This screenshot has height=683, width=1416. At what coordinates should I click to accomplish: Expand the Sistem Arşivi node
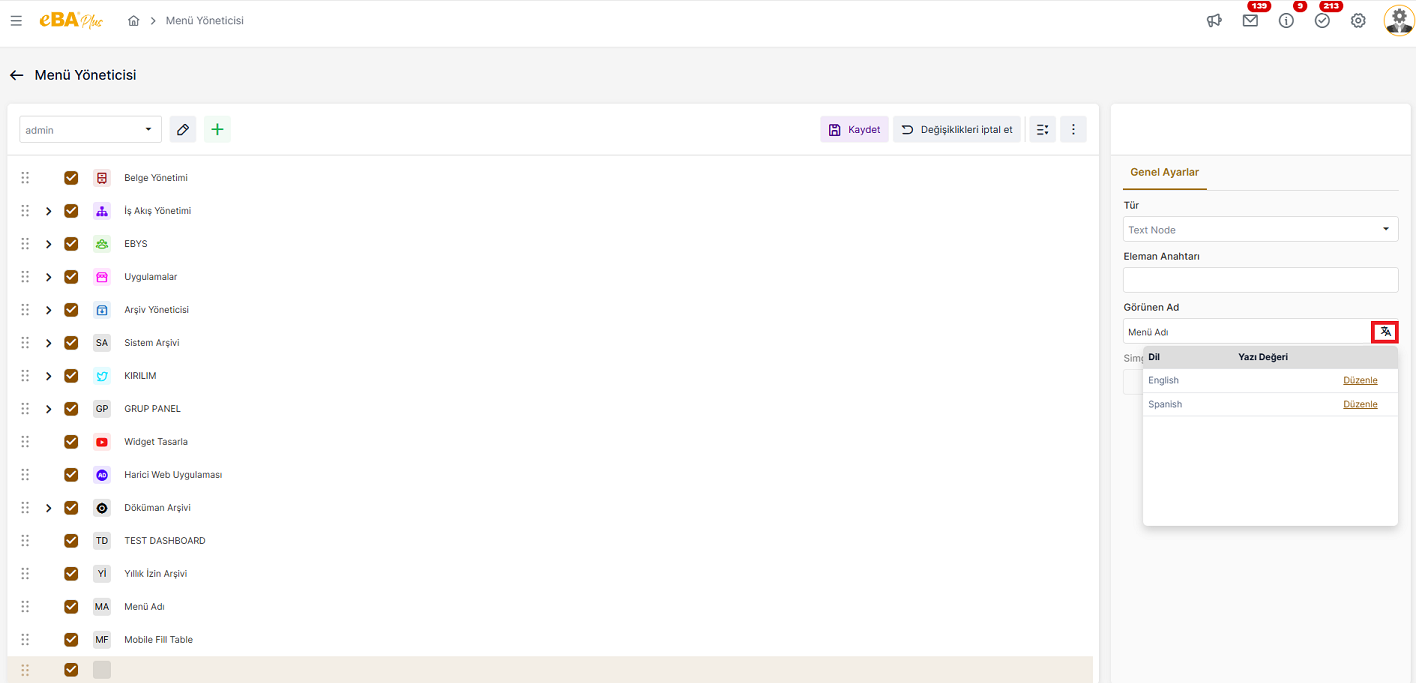[48, 343]
